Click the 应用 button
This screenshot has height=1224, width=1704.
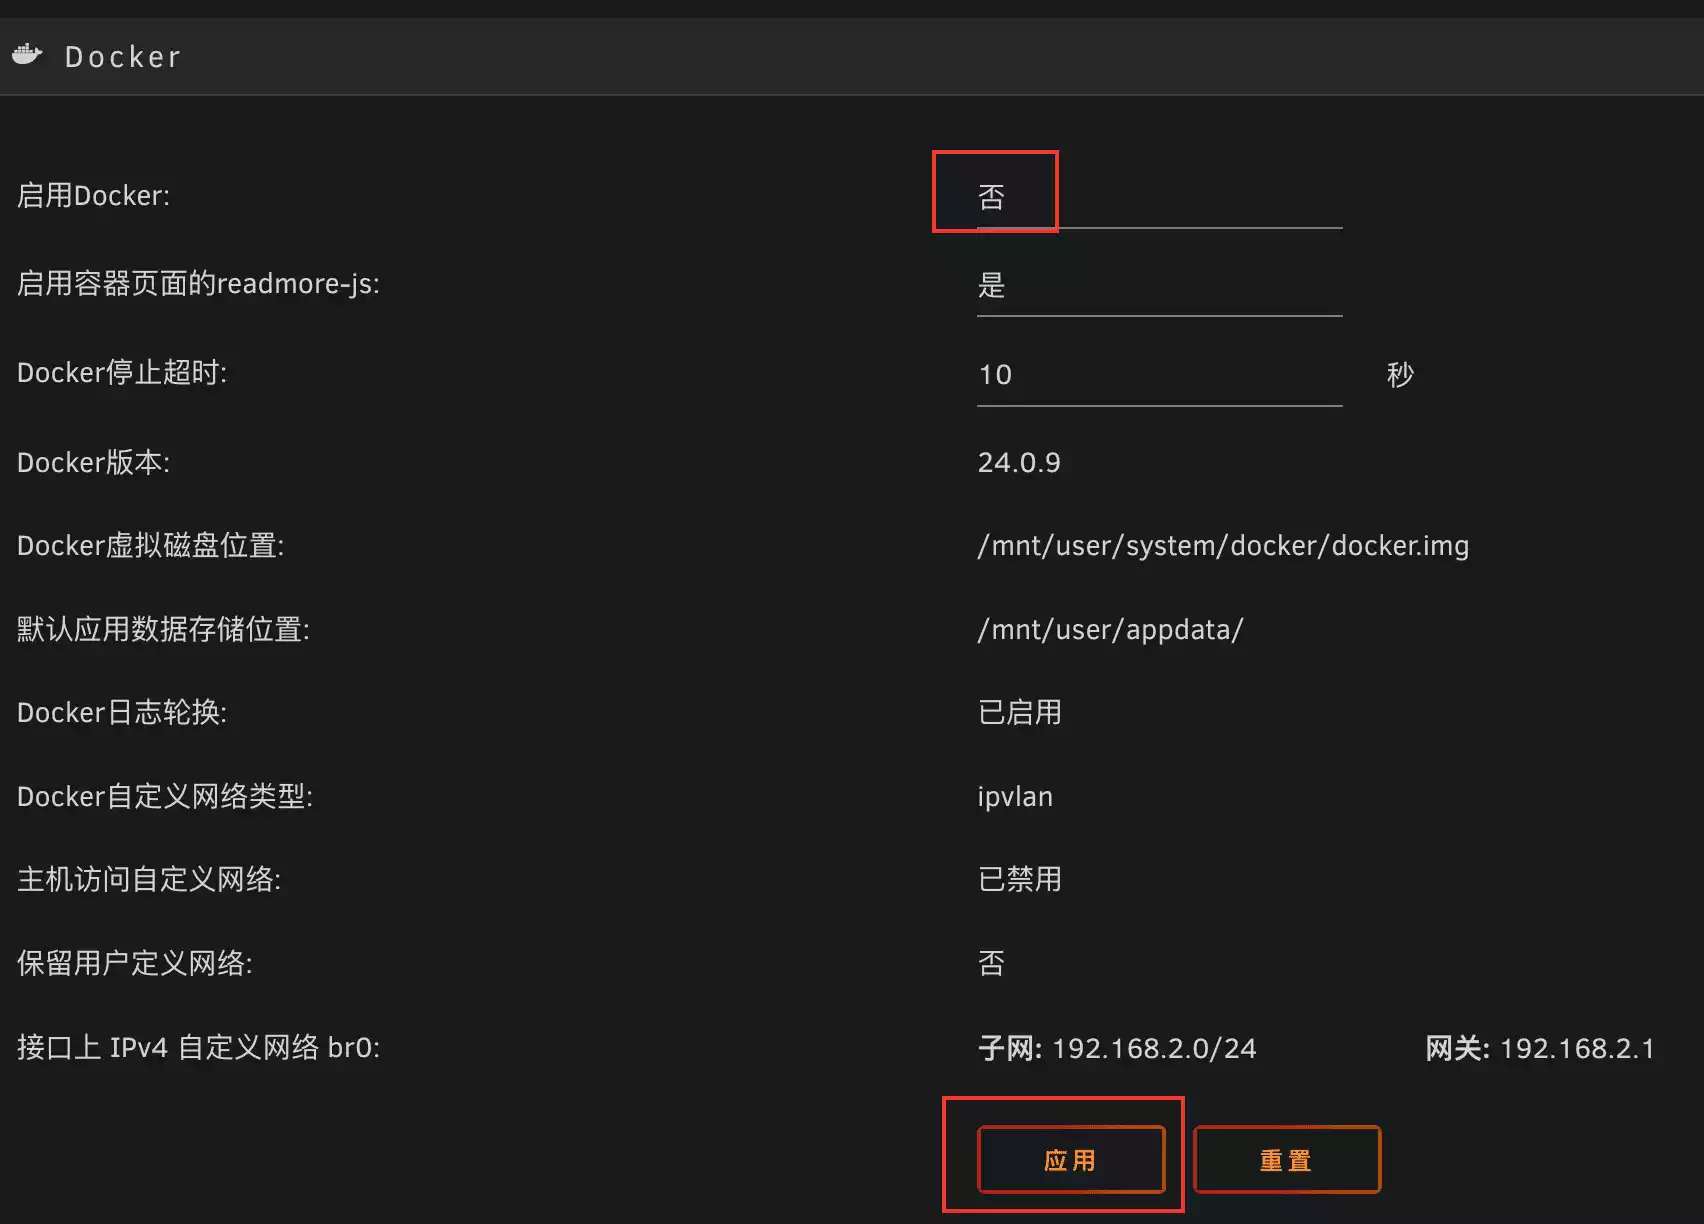pos(1070,1160)
